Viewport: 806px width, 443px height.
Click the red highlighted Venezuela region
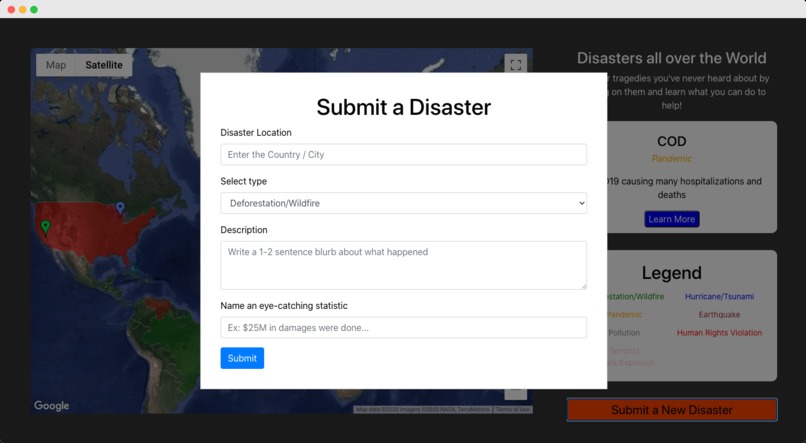point(156,307)
